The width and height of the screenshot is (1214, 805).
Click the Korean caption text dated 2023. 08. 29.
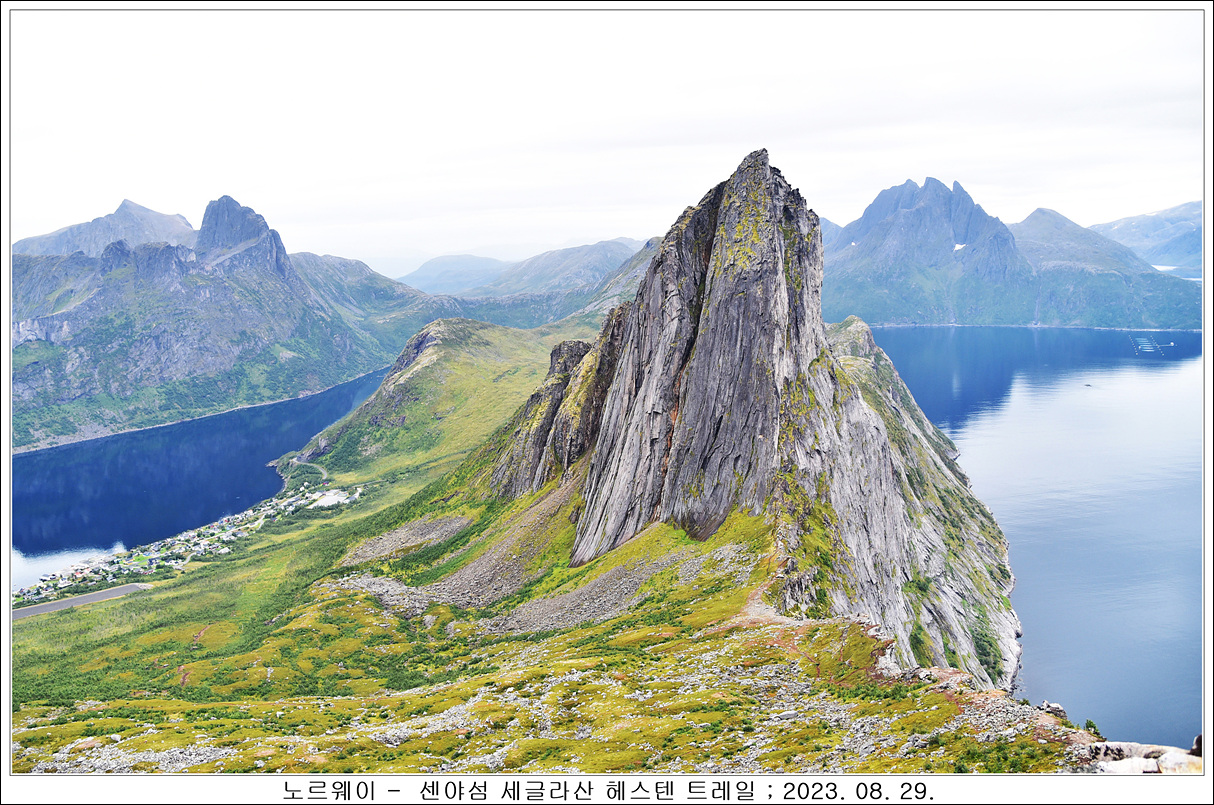point(608,790)
